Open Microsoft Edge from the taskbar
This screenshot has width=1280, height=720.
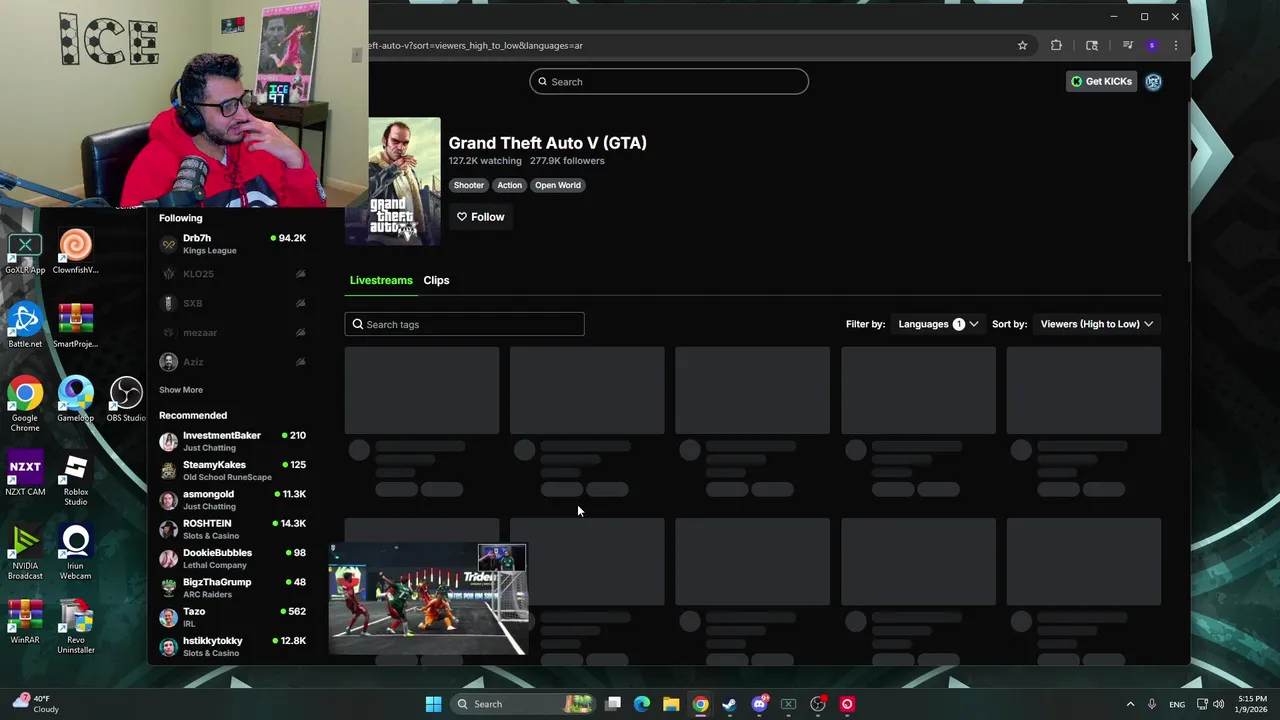point(642,704)
